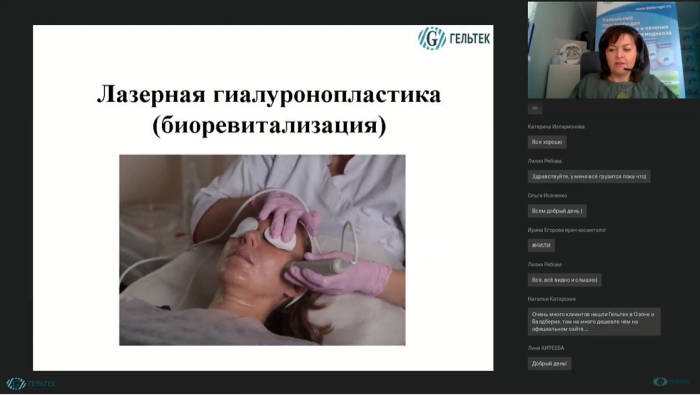The width and height of the screenshot is (700, 395).
Task: Click the subtitle '(биоревитализация)' on the slide
Action: tap(269, 125)
